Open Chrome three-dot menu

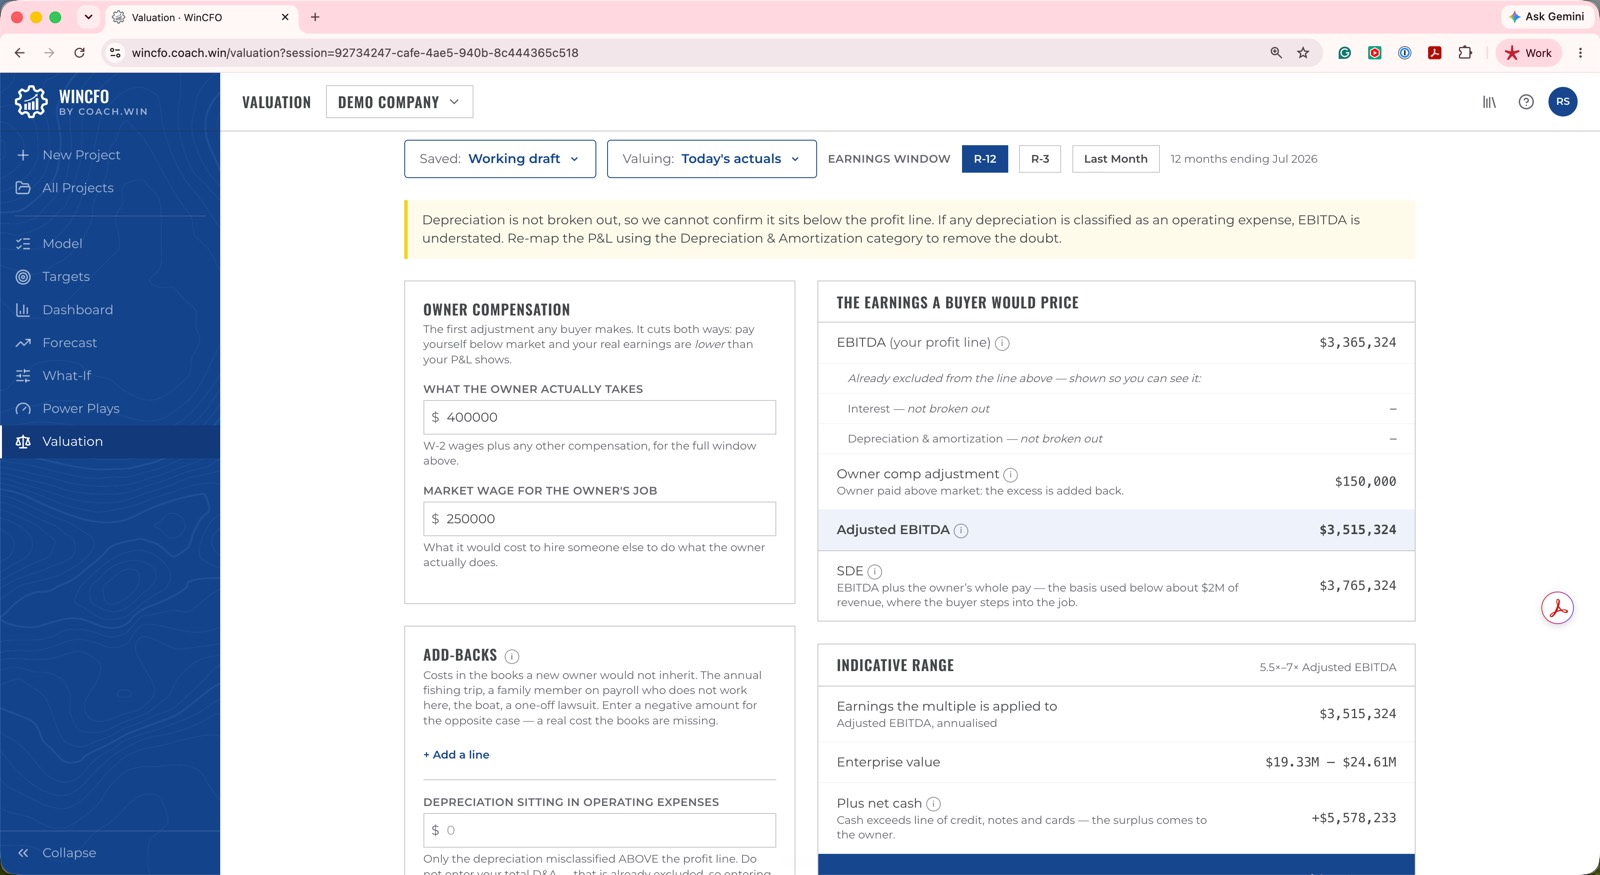click(1580, 53)
